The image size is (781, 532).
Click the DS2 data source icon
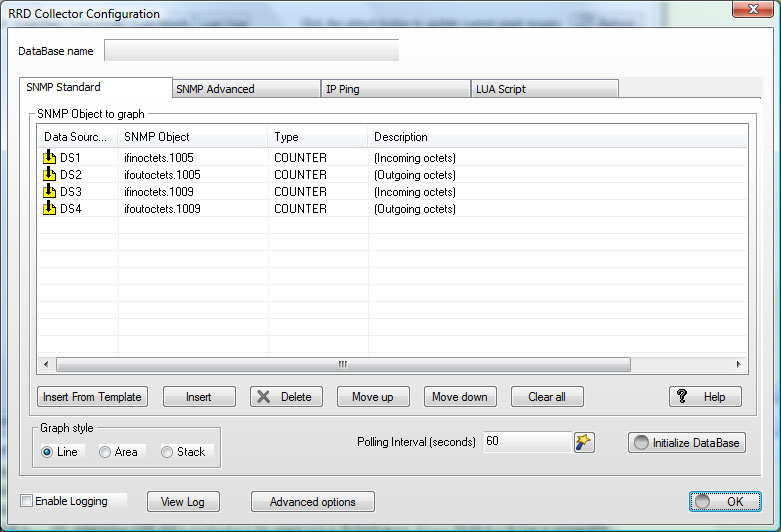[x=49, y=174]
